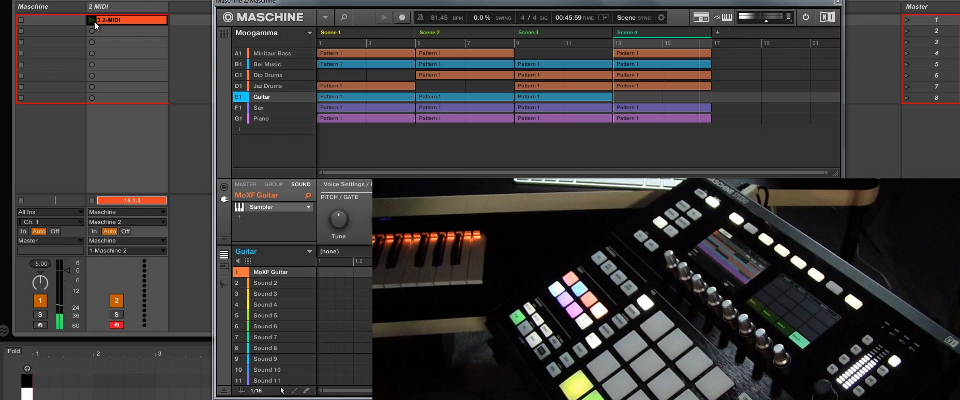Toggle track activator 2 on MIDI track
Screen dimensions: 960x400
click(x=116, y=301)
